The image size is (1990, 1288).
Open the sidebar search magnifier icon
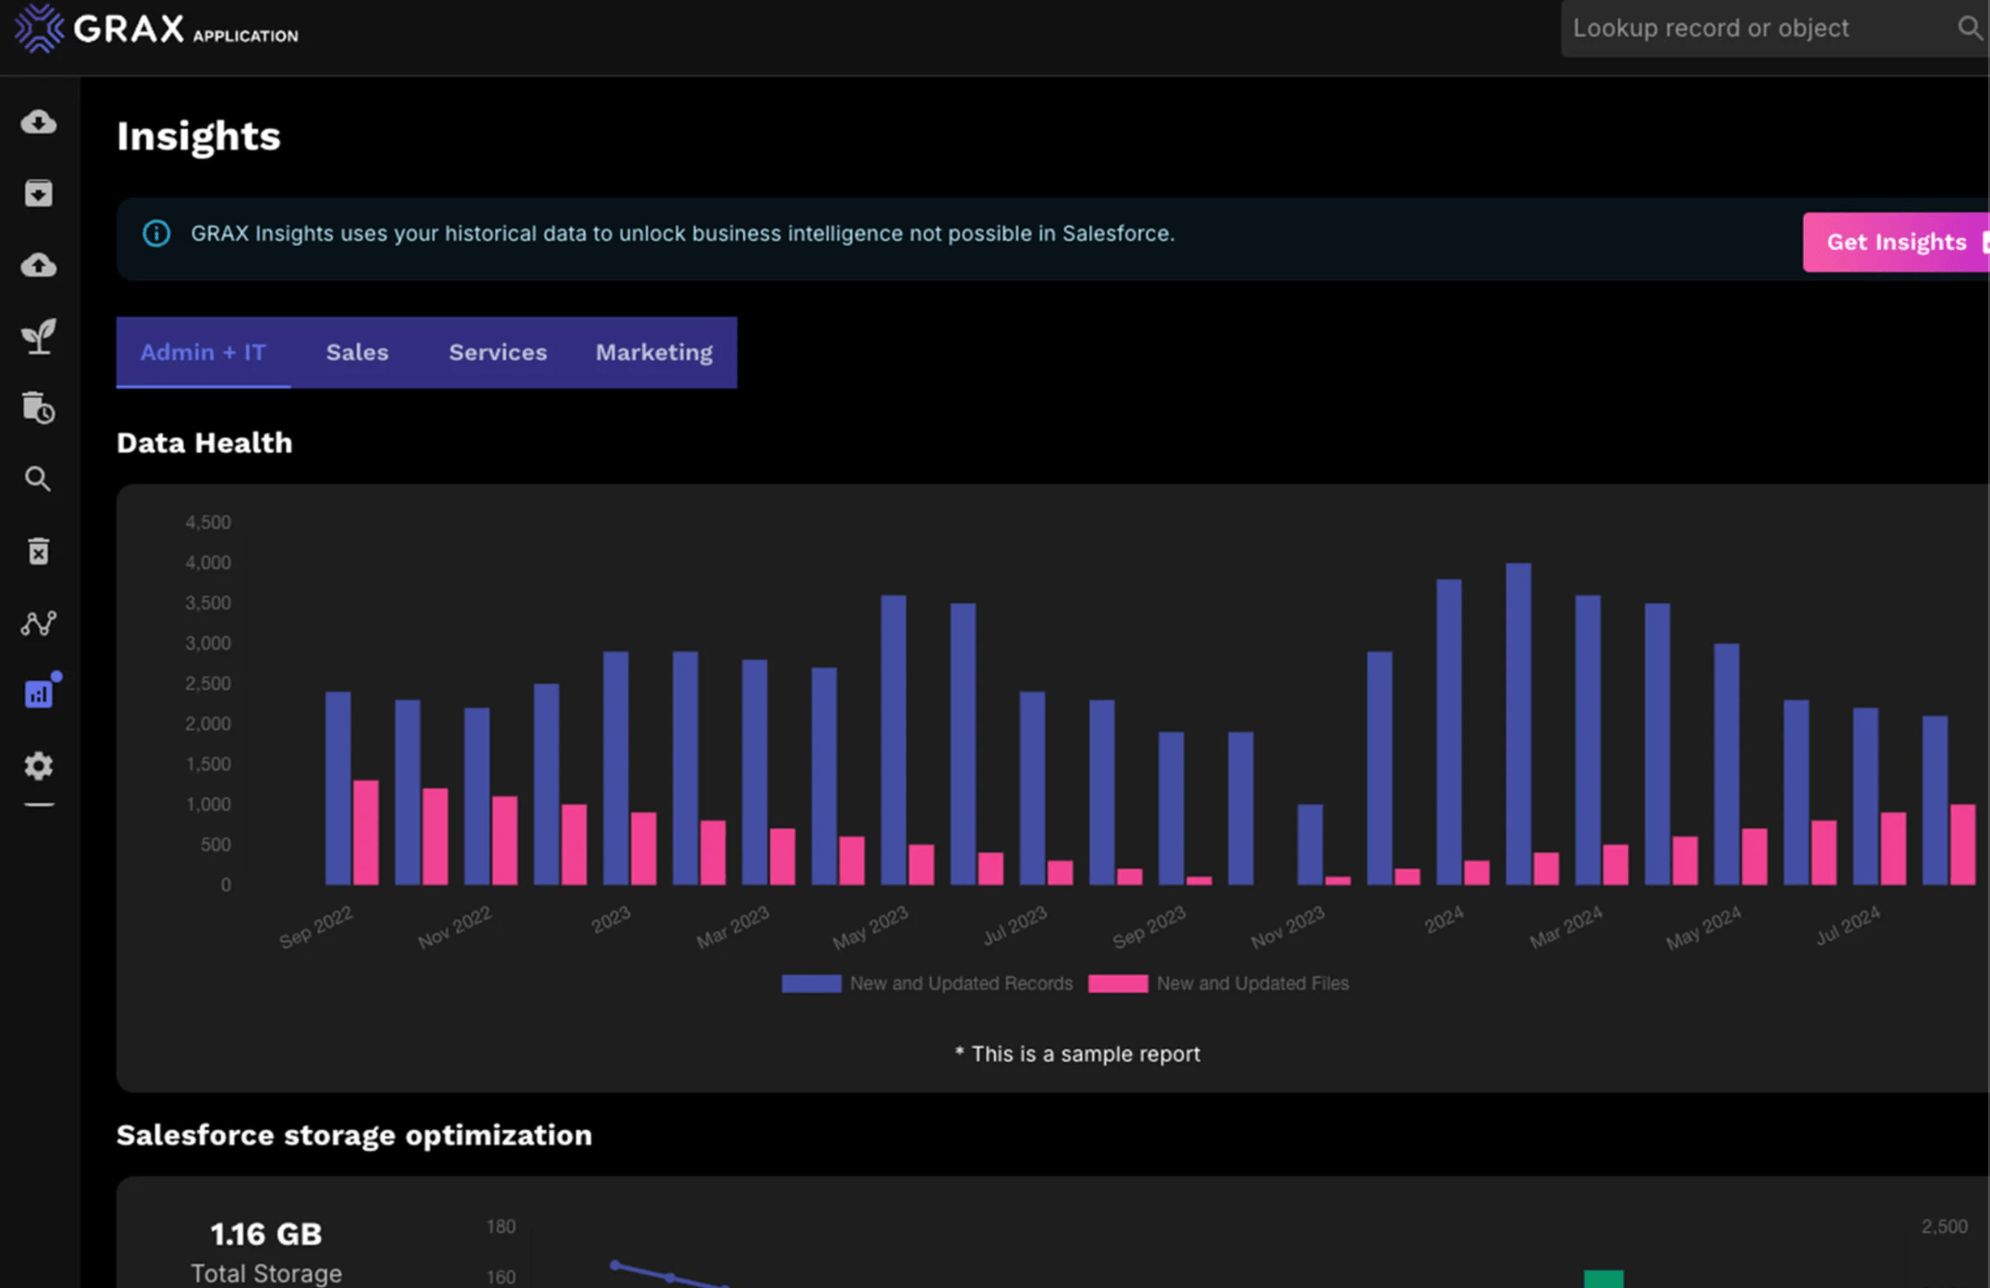(38, 479)
